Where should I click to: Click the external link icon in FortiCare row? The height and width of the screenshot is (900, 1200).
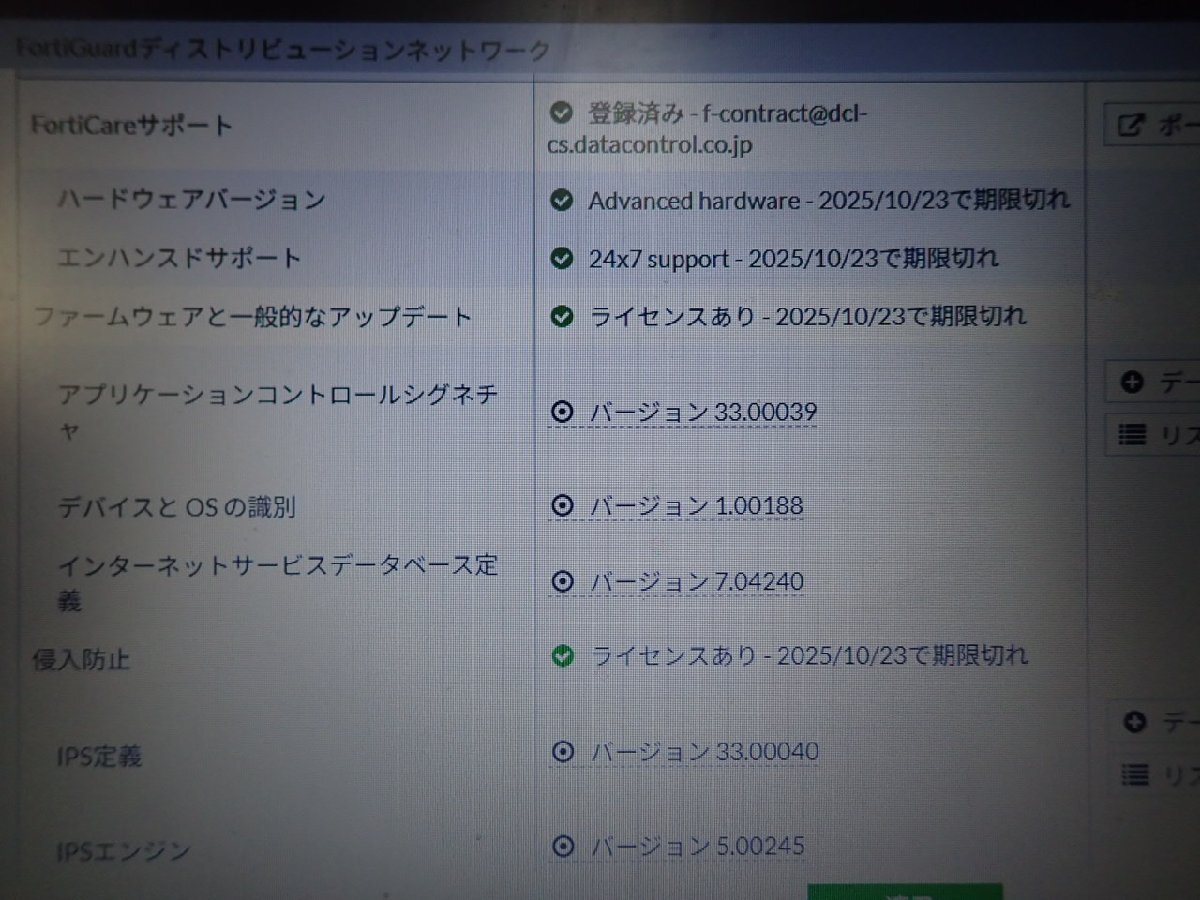tap(1131, 126)
